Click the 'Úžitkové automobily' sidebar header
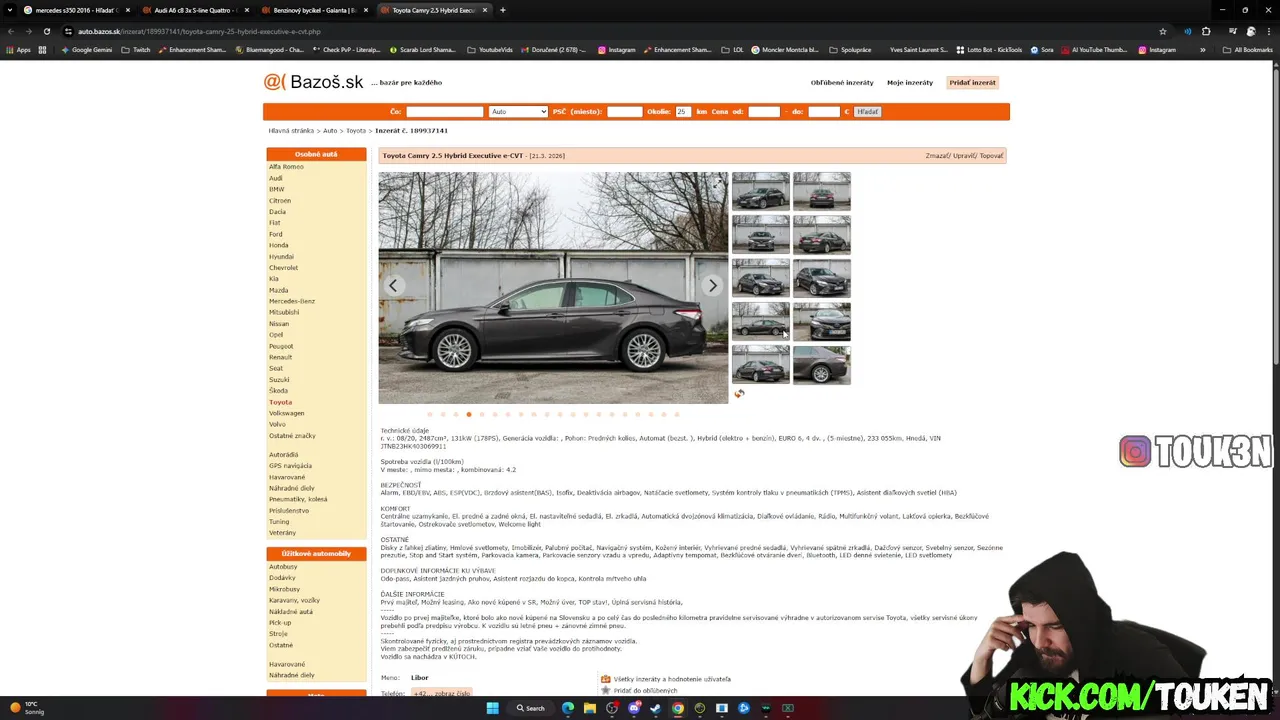 [x=316, y=553]
